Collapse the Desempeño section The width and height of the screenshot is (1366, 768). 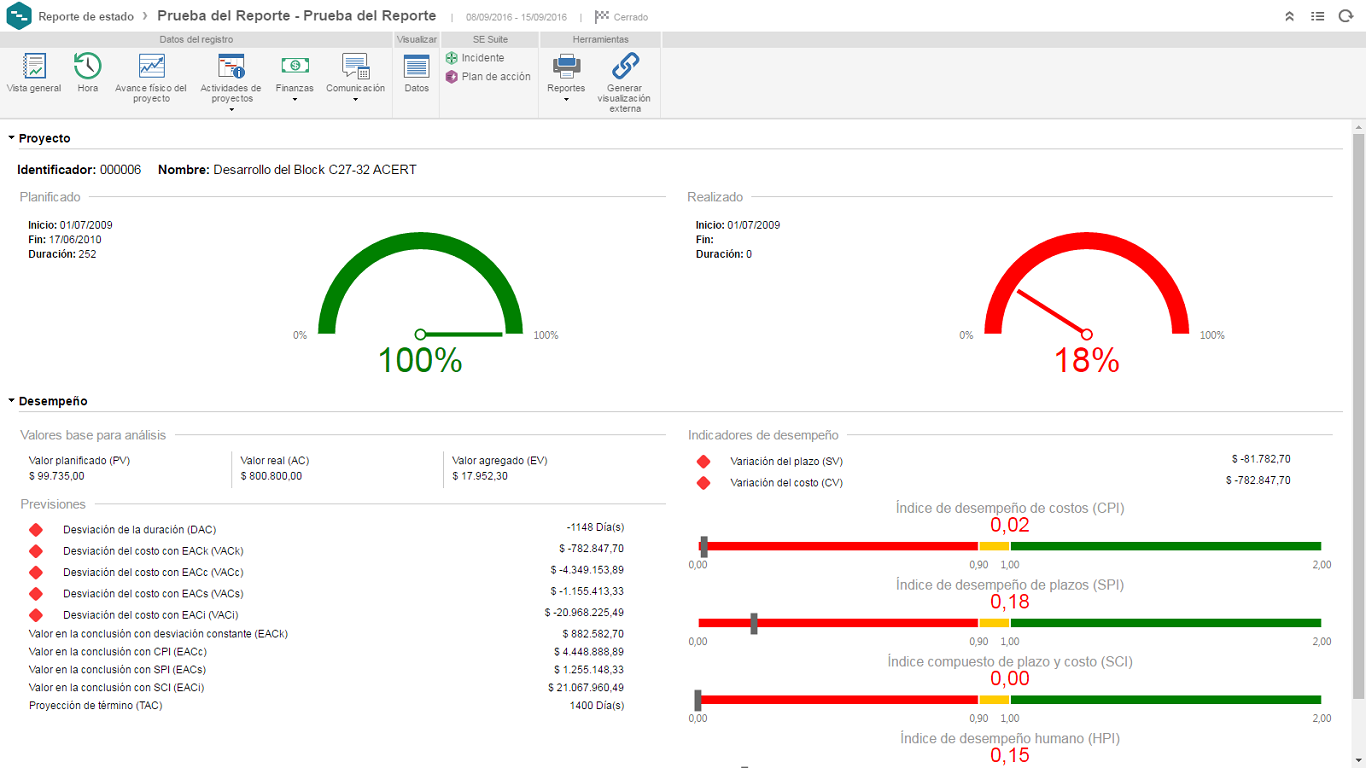tap(12, 402)
